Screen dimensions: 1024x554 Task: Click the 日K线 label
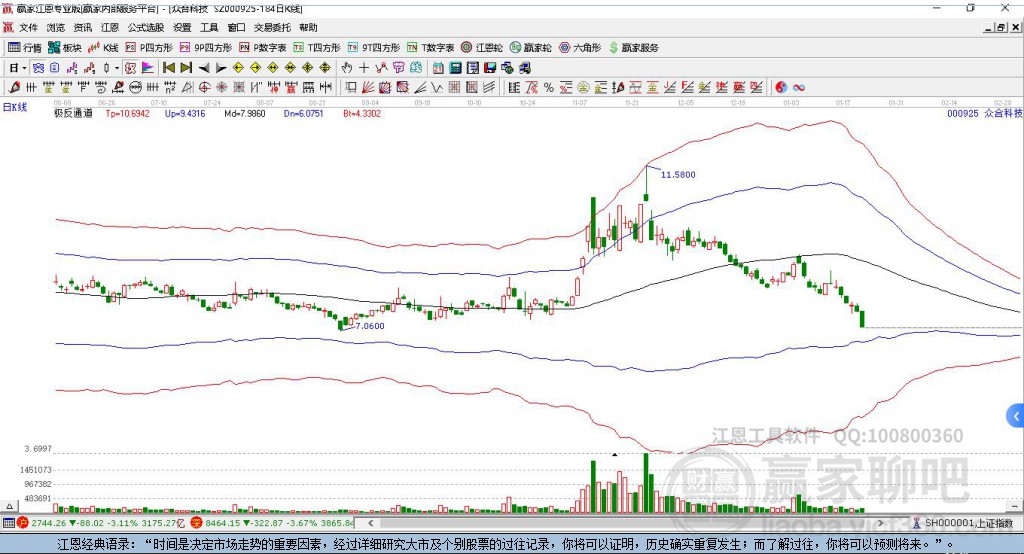[15, 107]
